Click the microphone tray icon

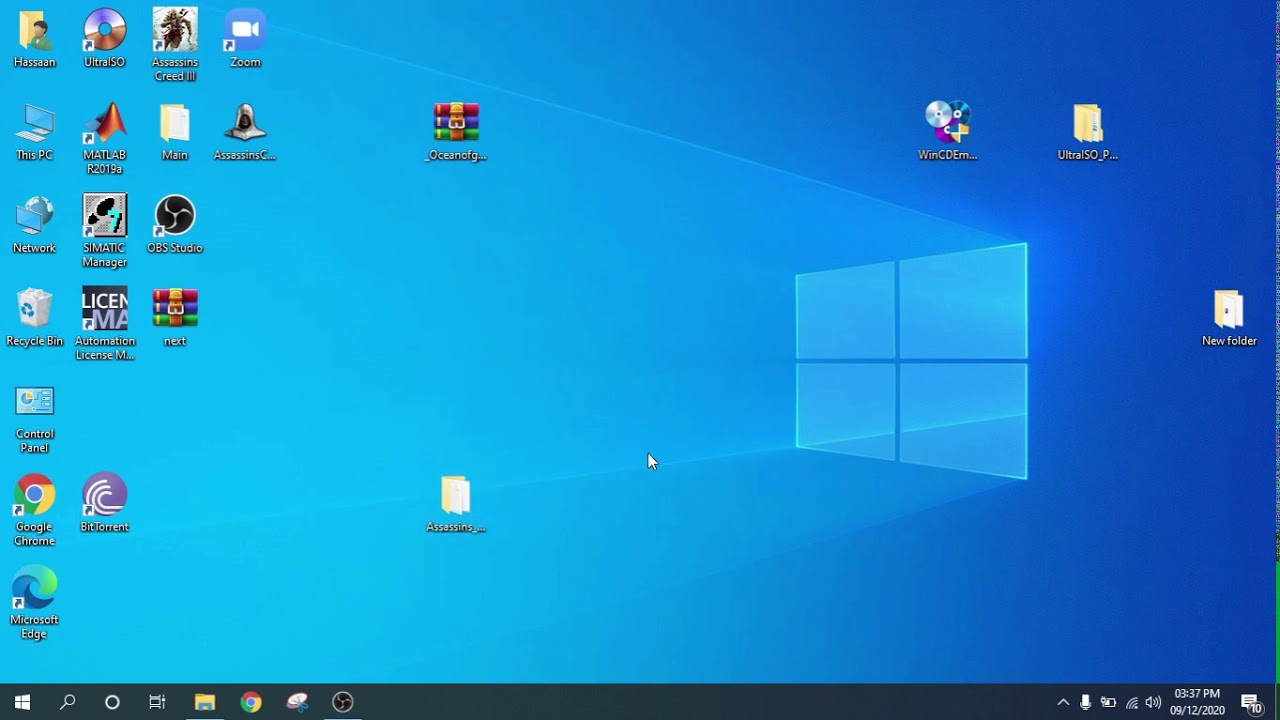[1085, 702]
